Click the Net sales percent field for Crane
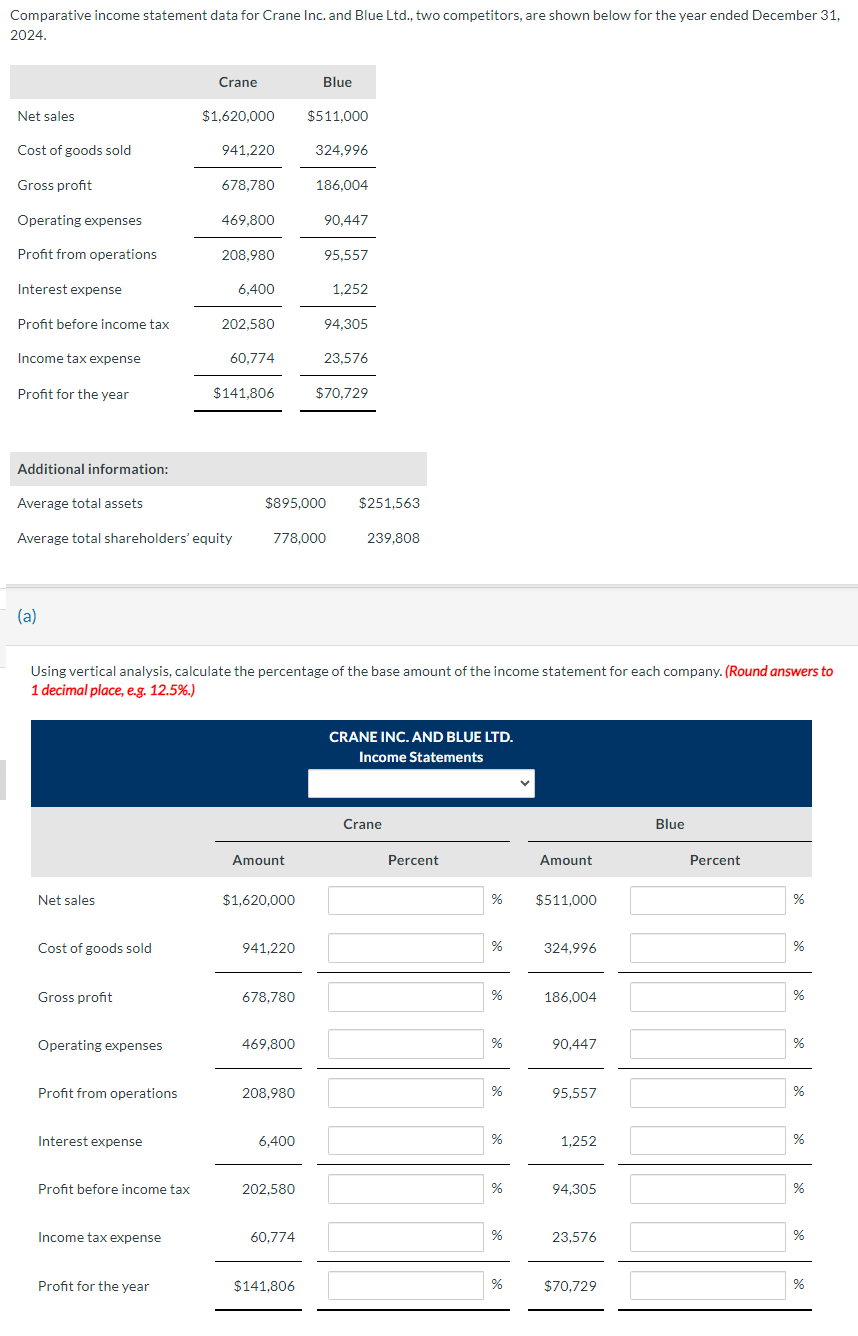This screenshot has width=858, height=1336. coord(405,900)
